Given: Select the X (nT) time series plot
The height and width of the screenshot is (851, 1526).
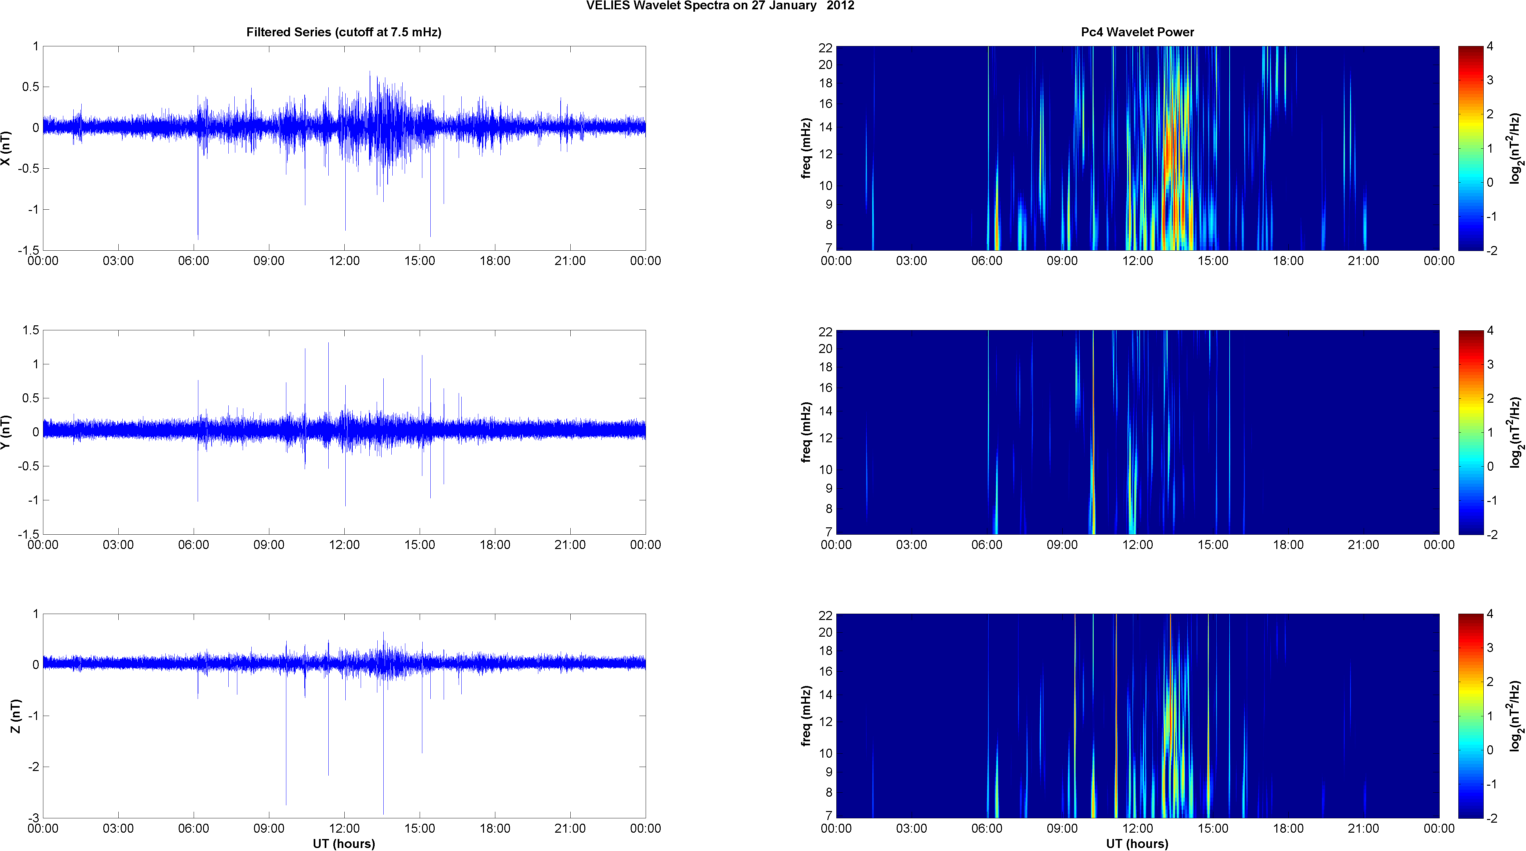Looking at the screenshot, I should [x=344, y=148].
